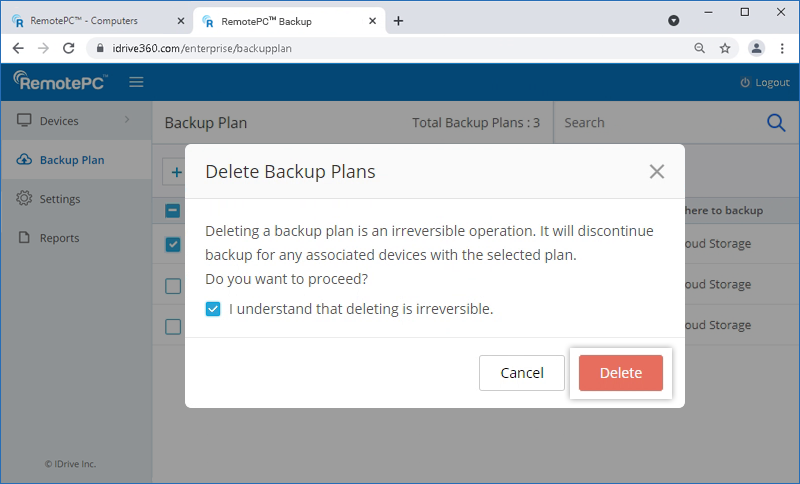The height and width of the screenshot is (484, 800).
Task: Expand the Devices chevron arrow
Action: coord(127,121)
